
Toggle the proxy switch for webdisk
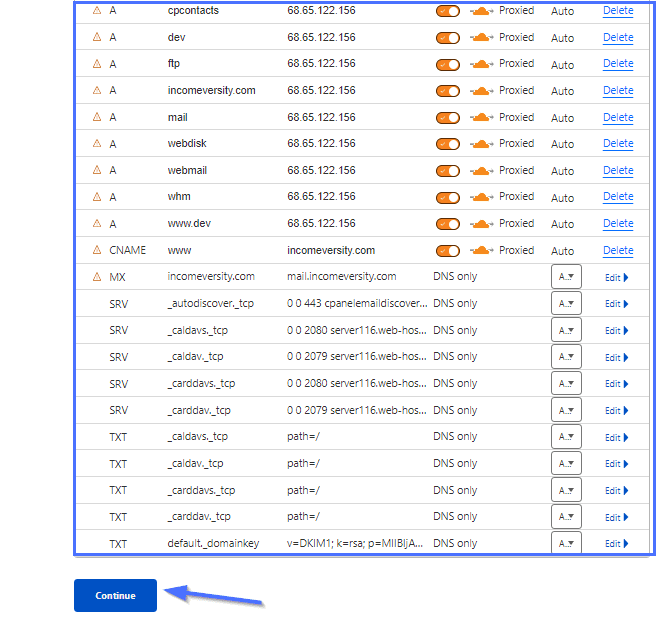tap(448, 144)
